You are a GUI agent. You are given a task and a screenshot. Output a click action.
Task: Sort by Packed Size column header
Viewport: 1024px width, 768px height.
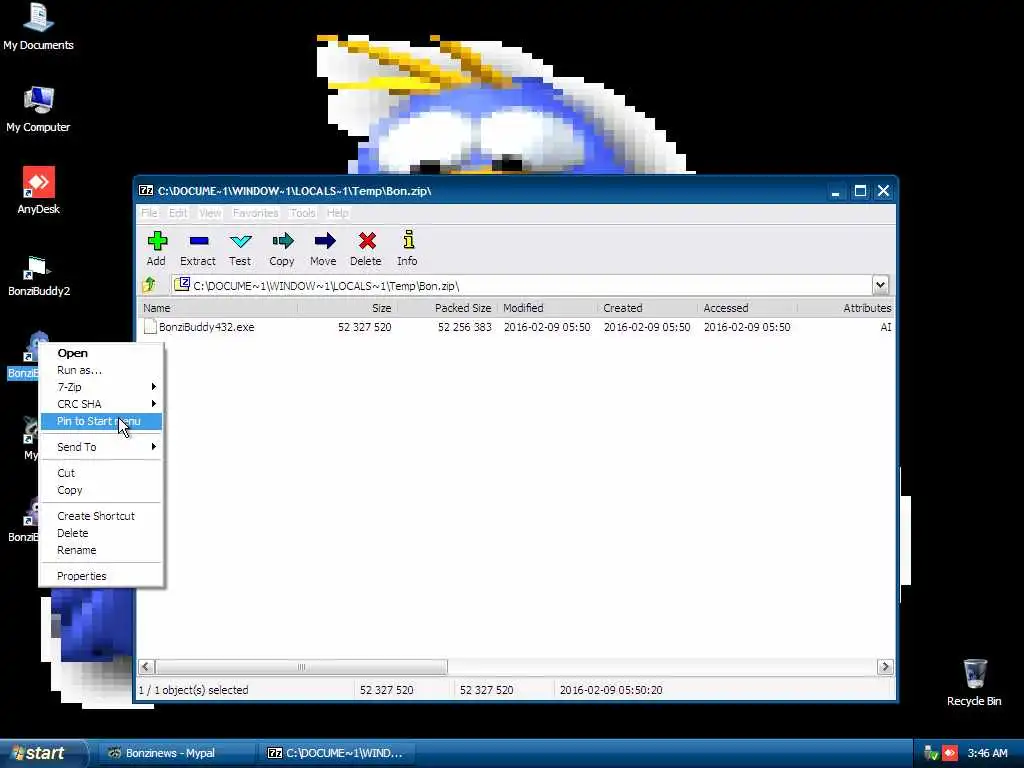pos(447,308)
